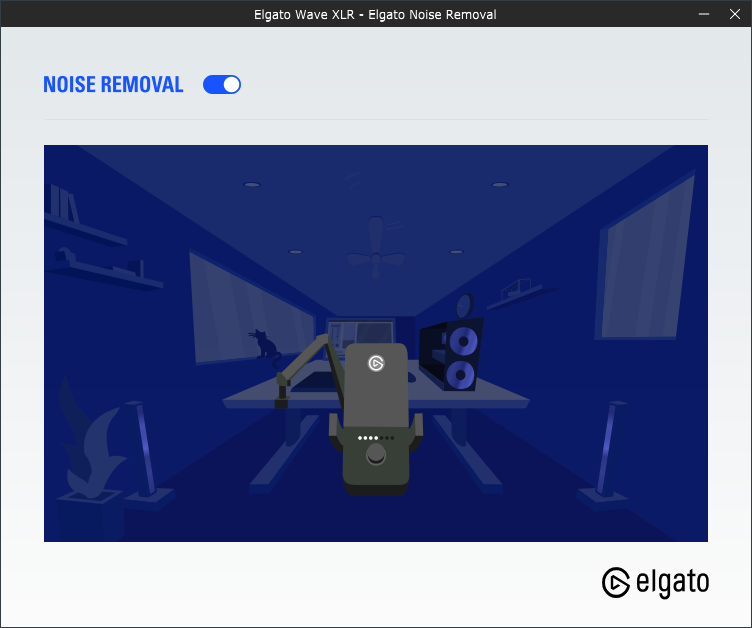Screen dimensions: 752x628
Task: Click the window title 'Elgato Wave XLR - Elgato Noise Removal'
Action: tap(375, 14)
